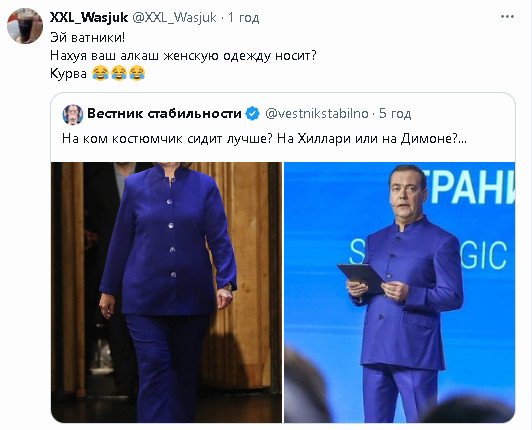
Task: Click the '5 год' quoted tweet timestamp
Action: [395, 113]
